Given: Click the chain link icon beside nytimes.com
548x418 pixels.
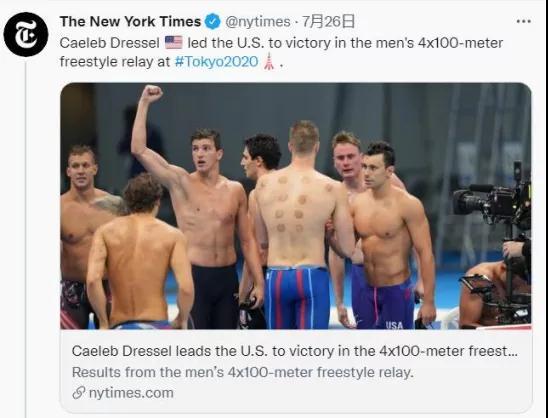Looking at the screenshot, I should pyautogui.click(x=79, y=392).
